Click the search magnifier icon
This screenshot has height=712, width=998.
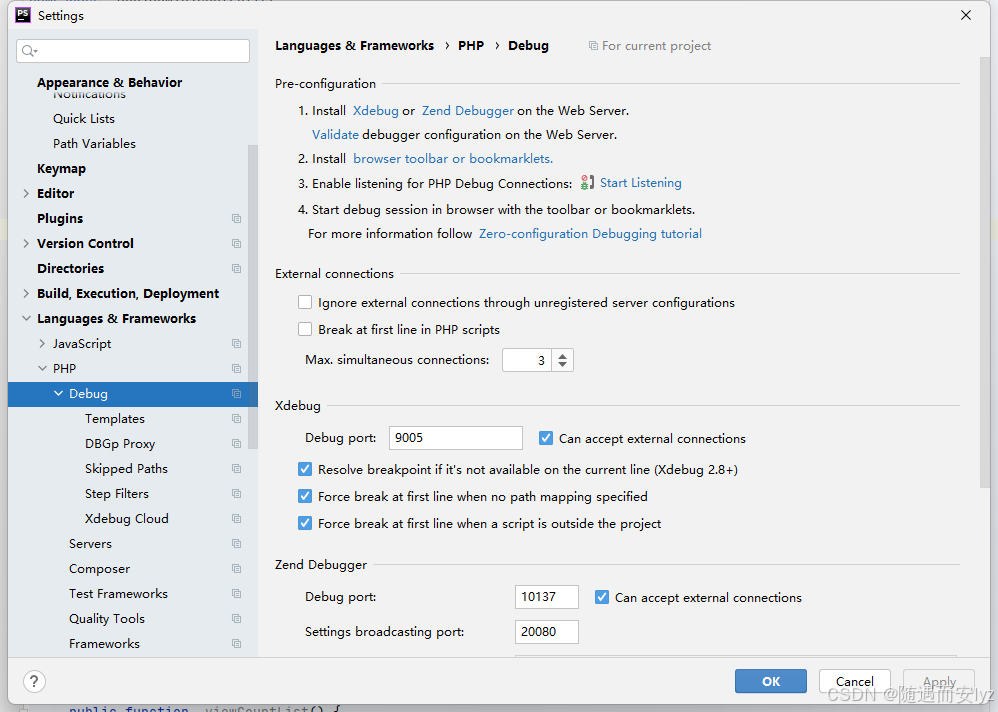click(x=29, y=51)
